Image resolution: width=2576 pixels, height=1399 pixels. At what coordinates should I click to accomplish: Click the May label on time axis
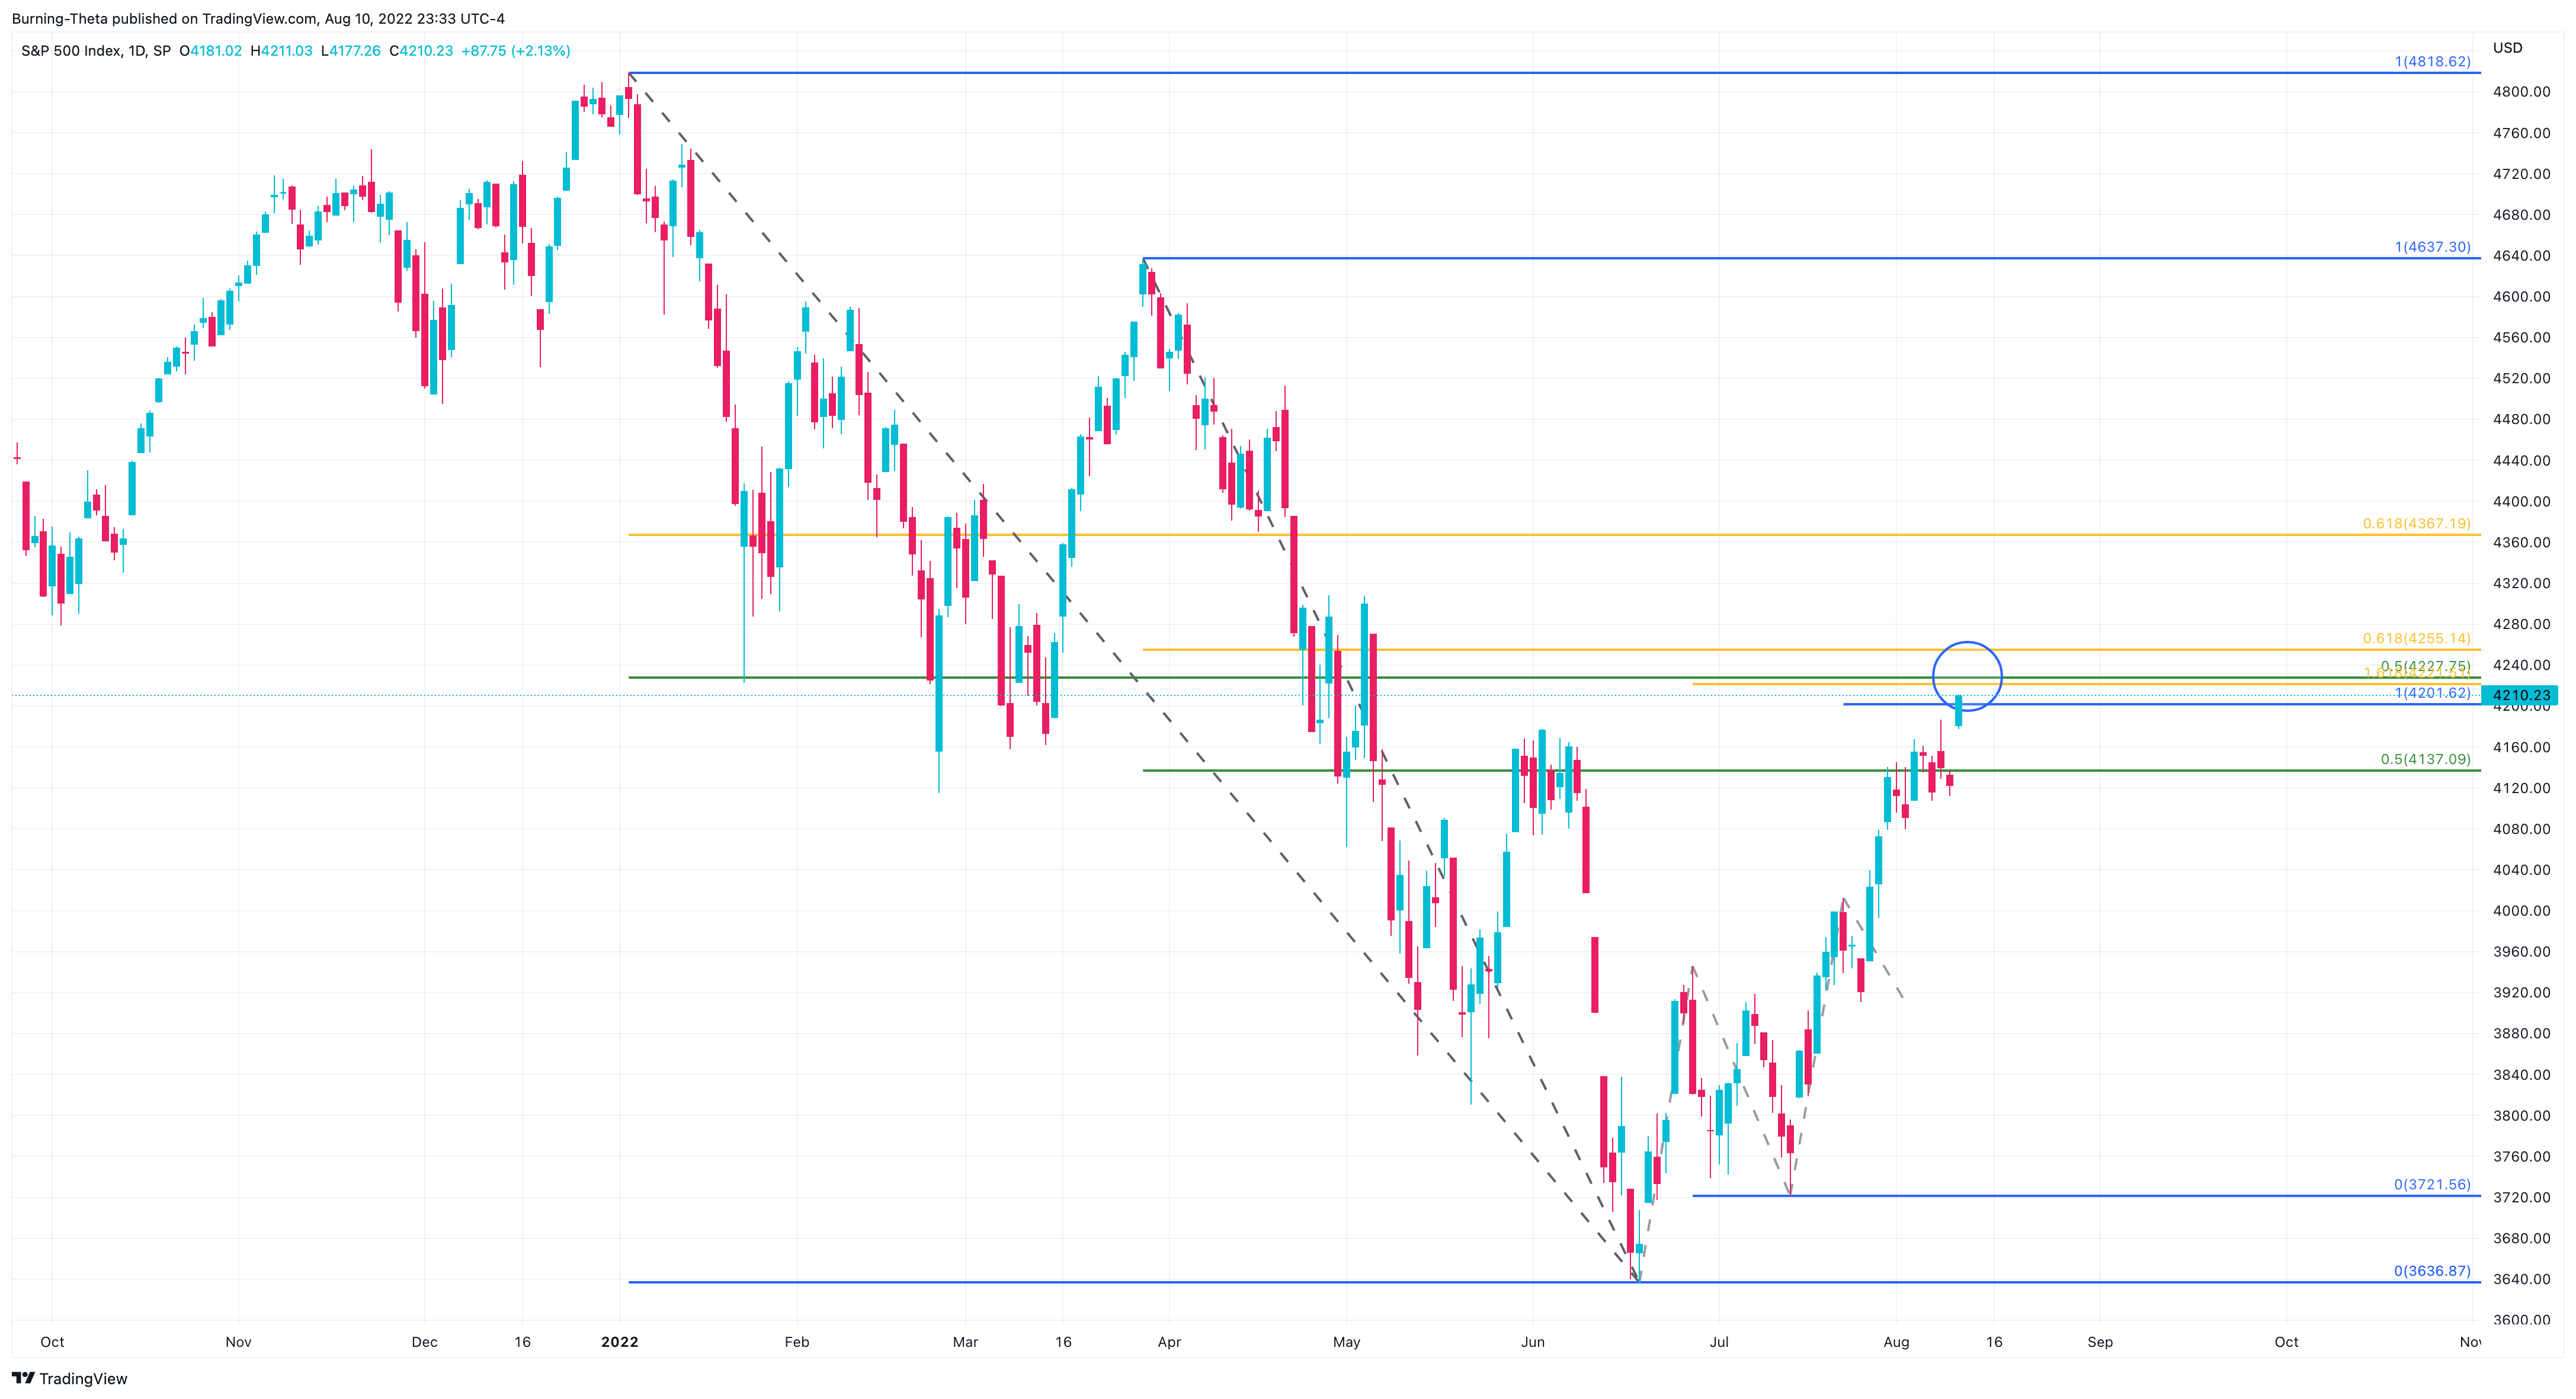[x=1346, y=1342]
